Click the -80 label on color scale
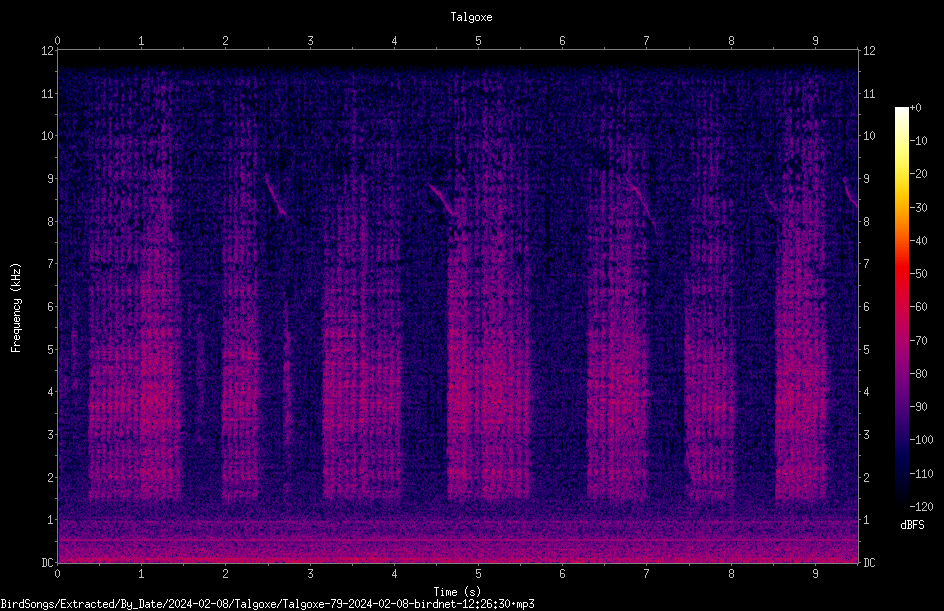Screen dimensions: 944x611 click(x=918, y=373)
